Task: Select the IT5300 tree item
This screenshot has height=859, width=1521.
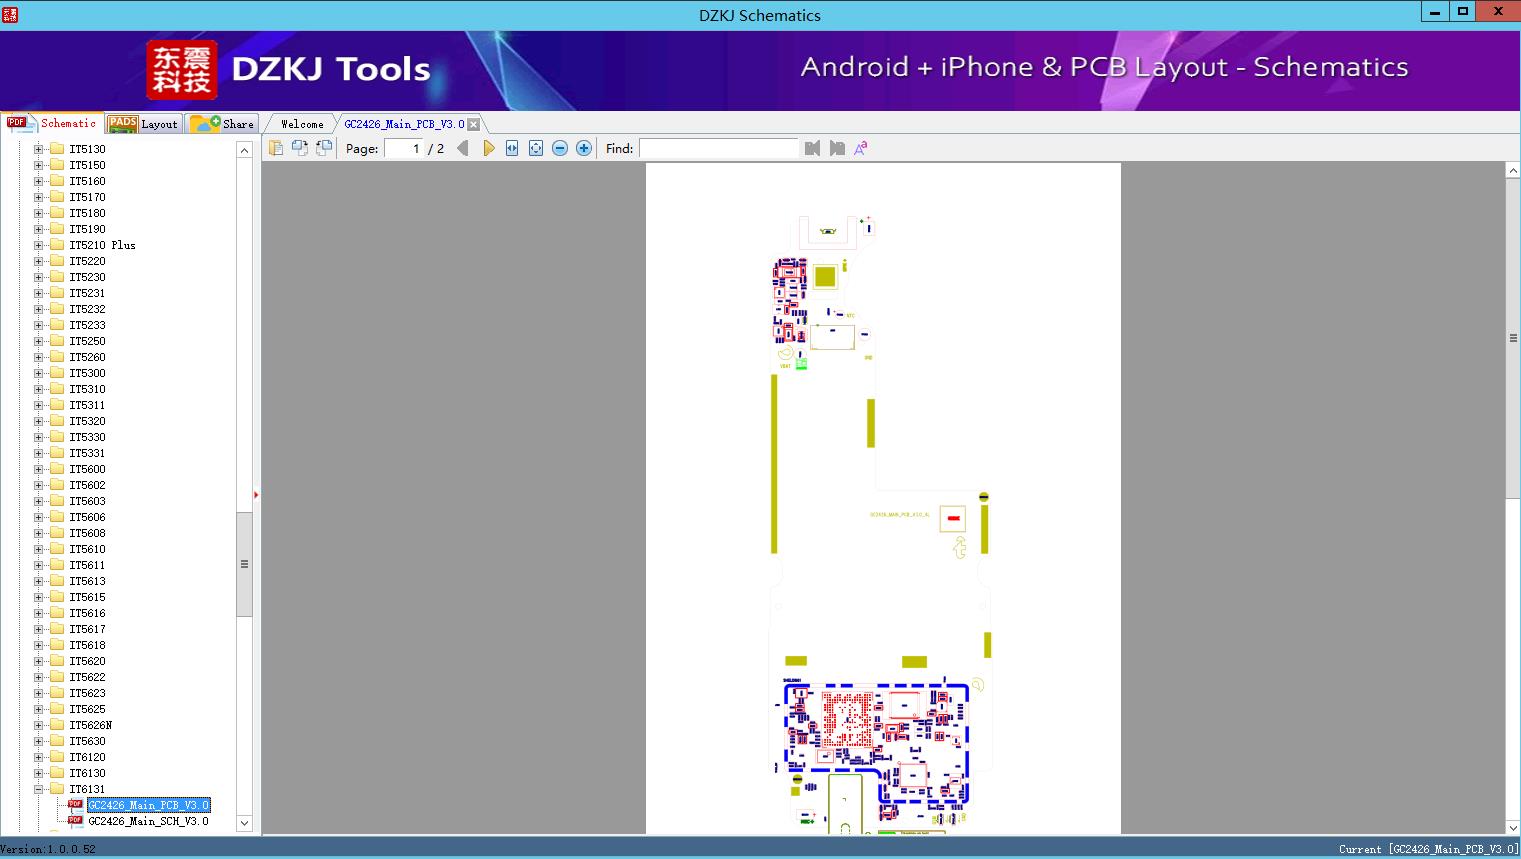Action: (x=87, y=373)
